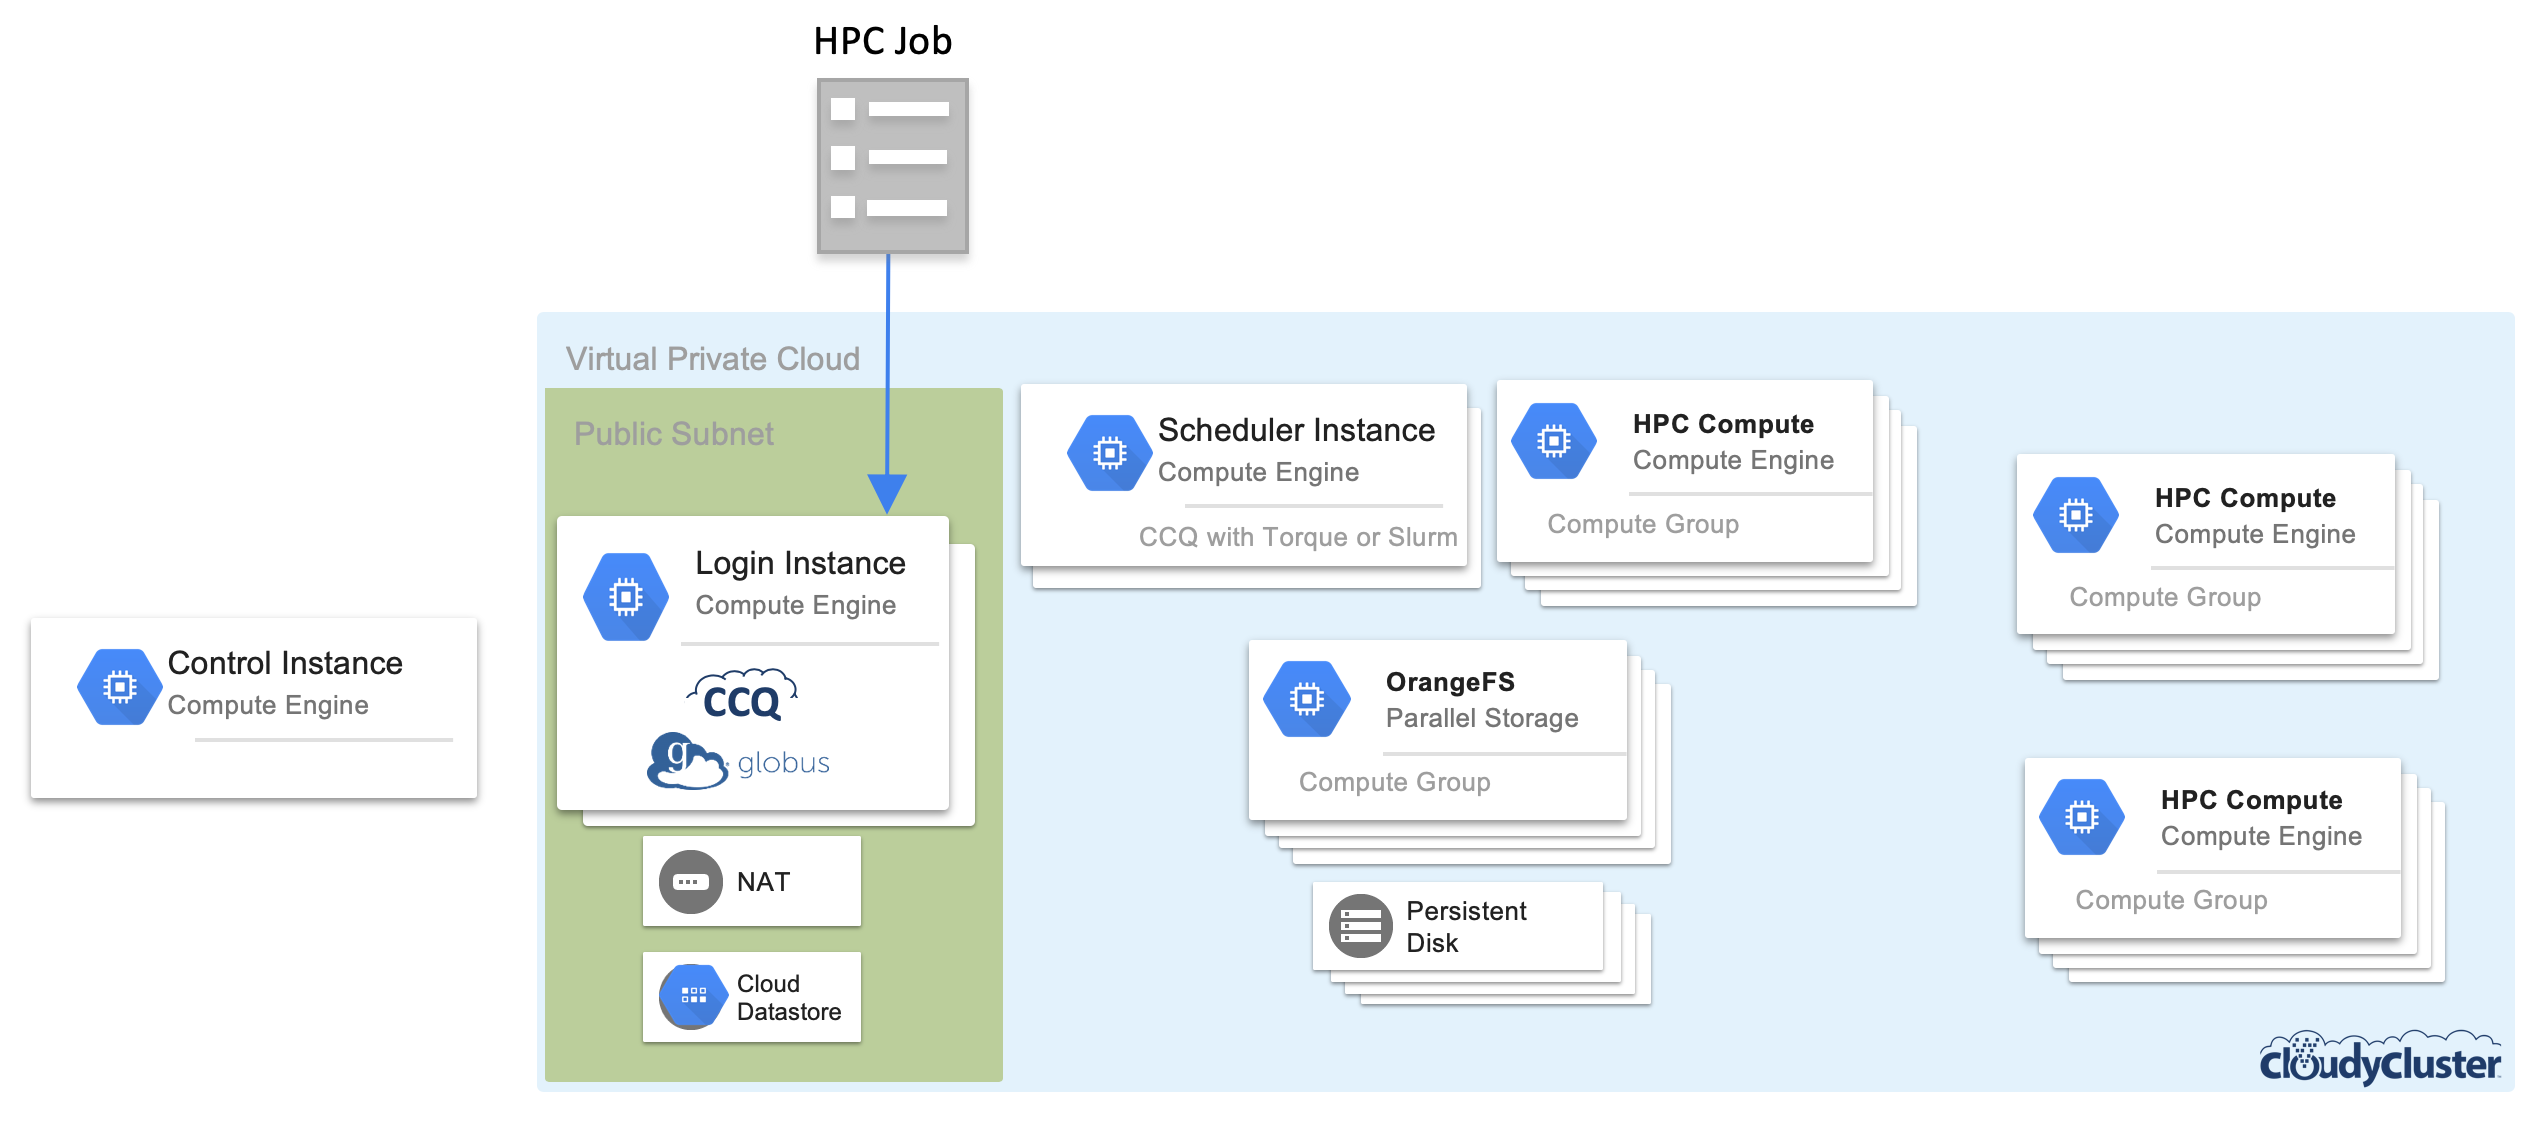Click the Scheduler Instance Compute Engine hexagon icon
2546x1124 pixels.
(x=1109, y=453)
